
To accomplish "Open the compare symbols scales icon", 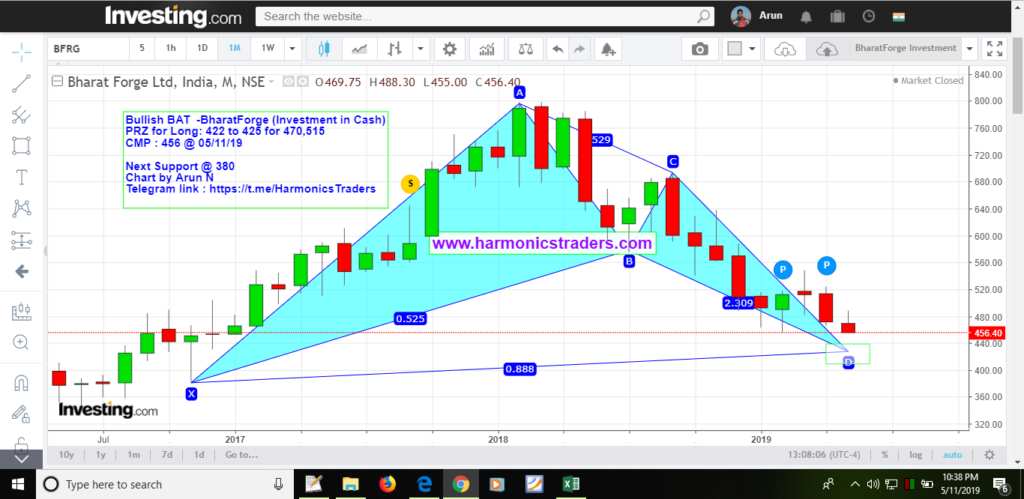I will (x=525, y=49).
